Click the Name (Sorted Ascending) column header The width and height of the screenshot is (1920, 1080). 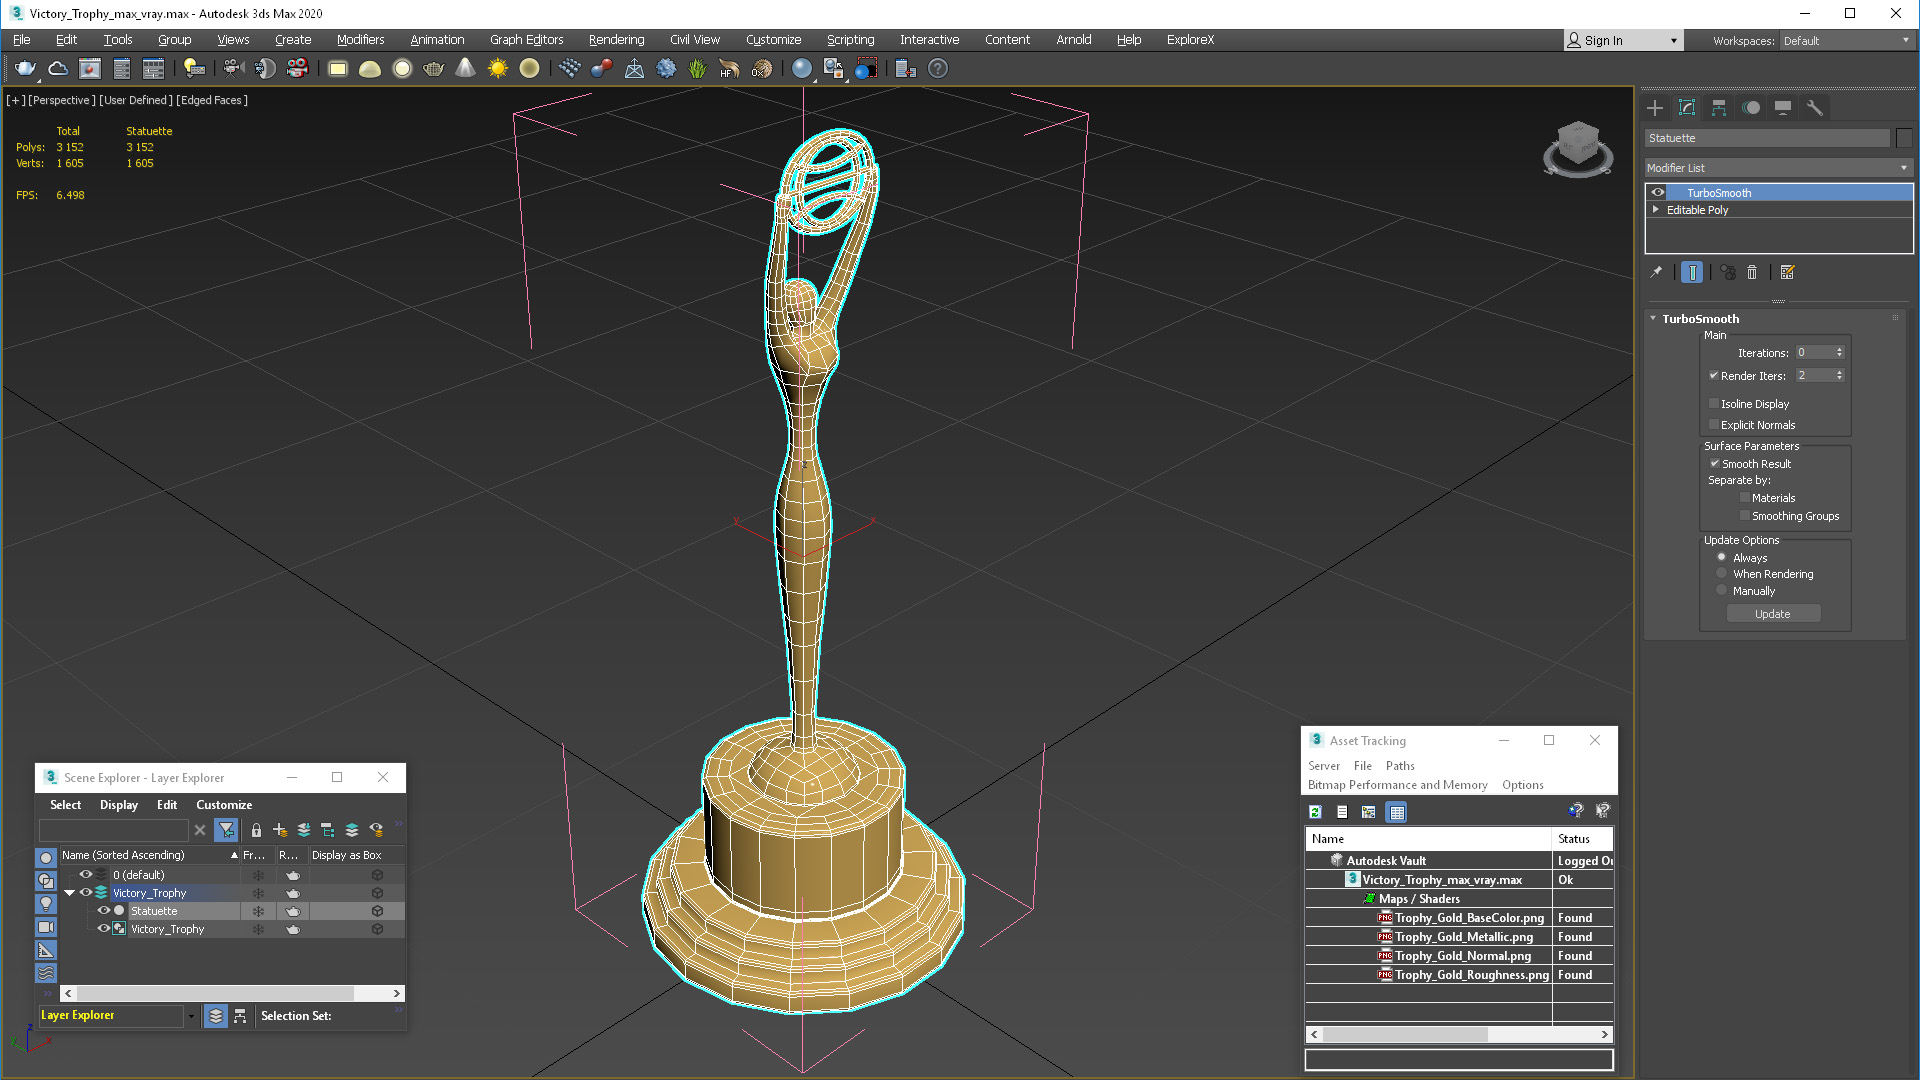150,855
